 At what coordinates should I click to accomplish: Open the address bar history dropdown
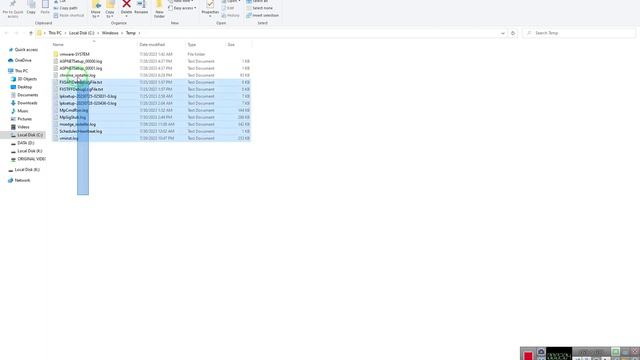point(503,33)
